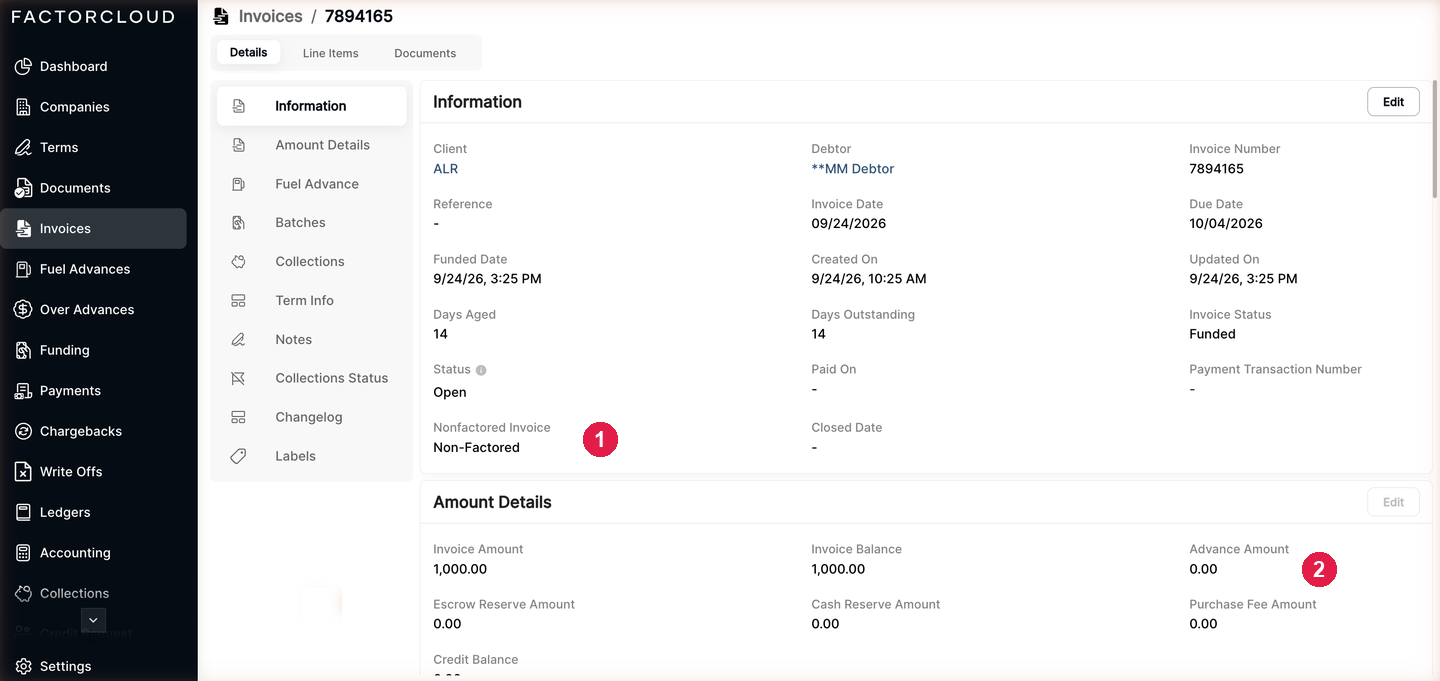Click Edit in the Information panel

1393,102
